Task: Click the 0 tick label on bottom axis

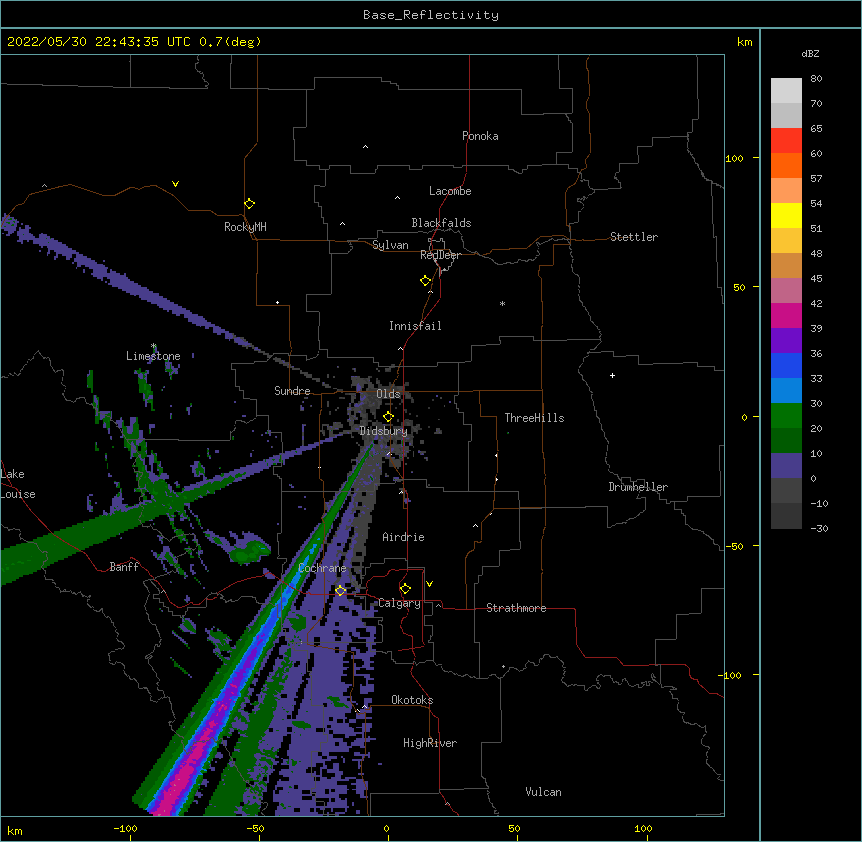Action: pyautogui.click(x=386, y=828)
